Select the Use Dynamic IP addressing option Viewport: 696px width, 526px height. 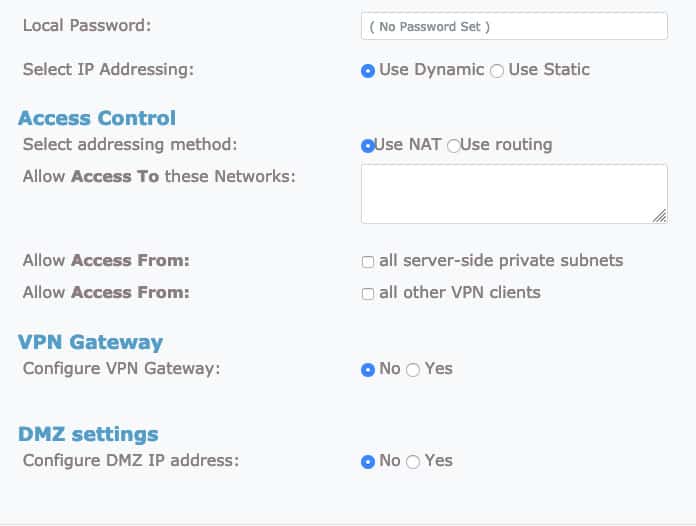click(x=368, y=71)
